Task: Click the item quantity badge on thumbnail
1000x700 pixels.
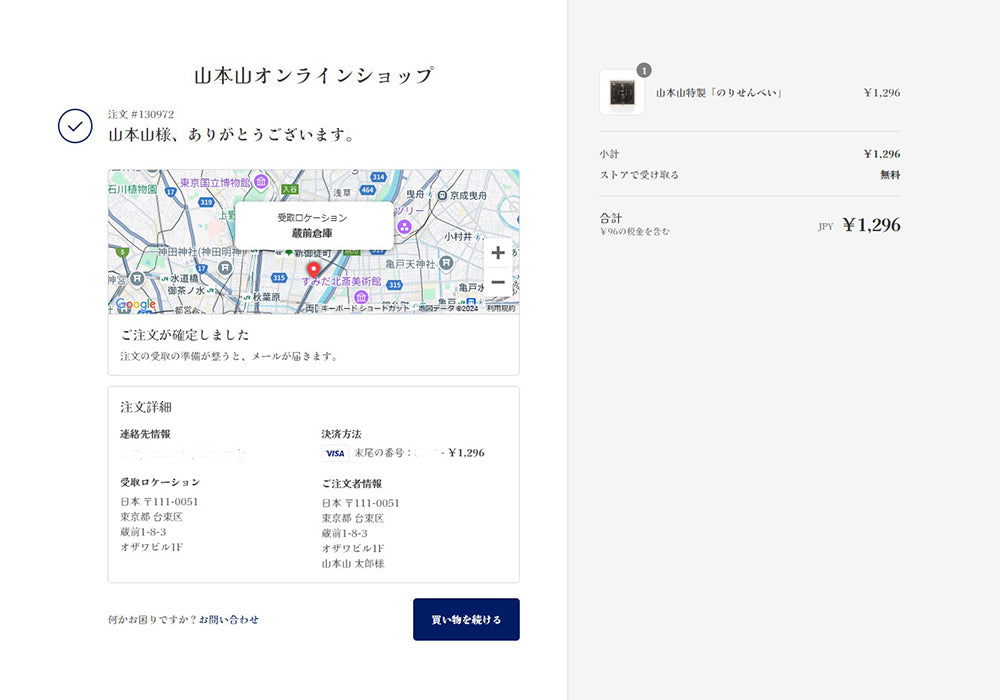Action: pyautogui.click(x=644, y=70)
